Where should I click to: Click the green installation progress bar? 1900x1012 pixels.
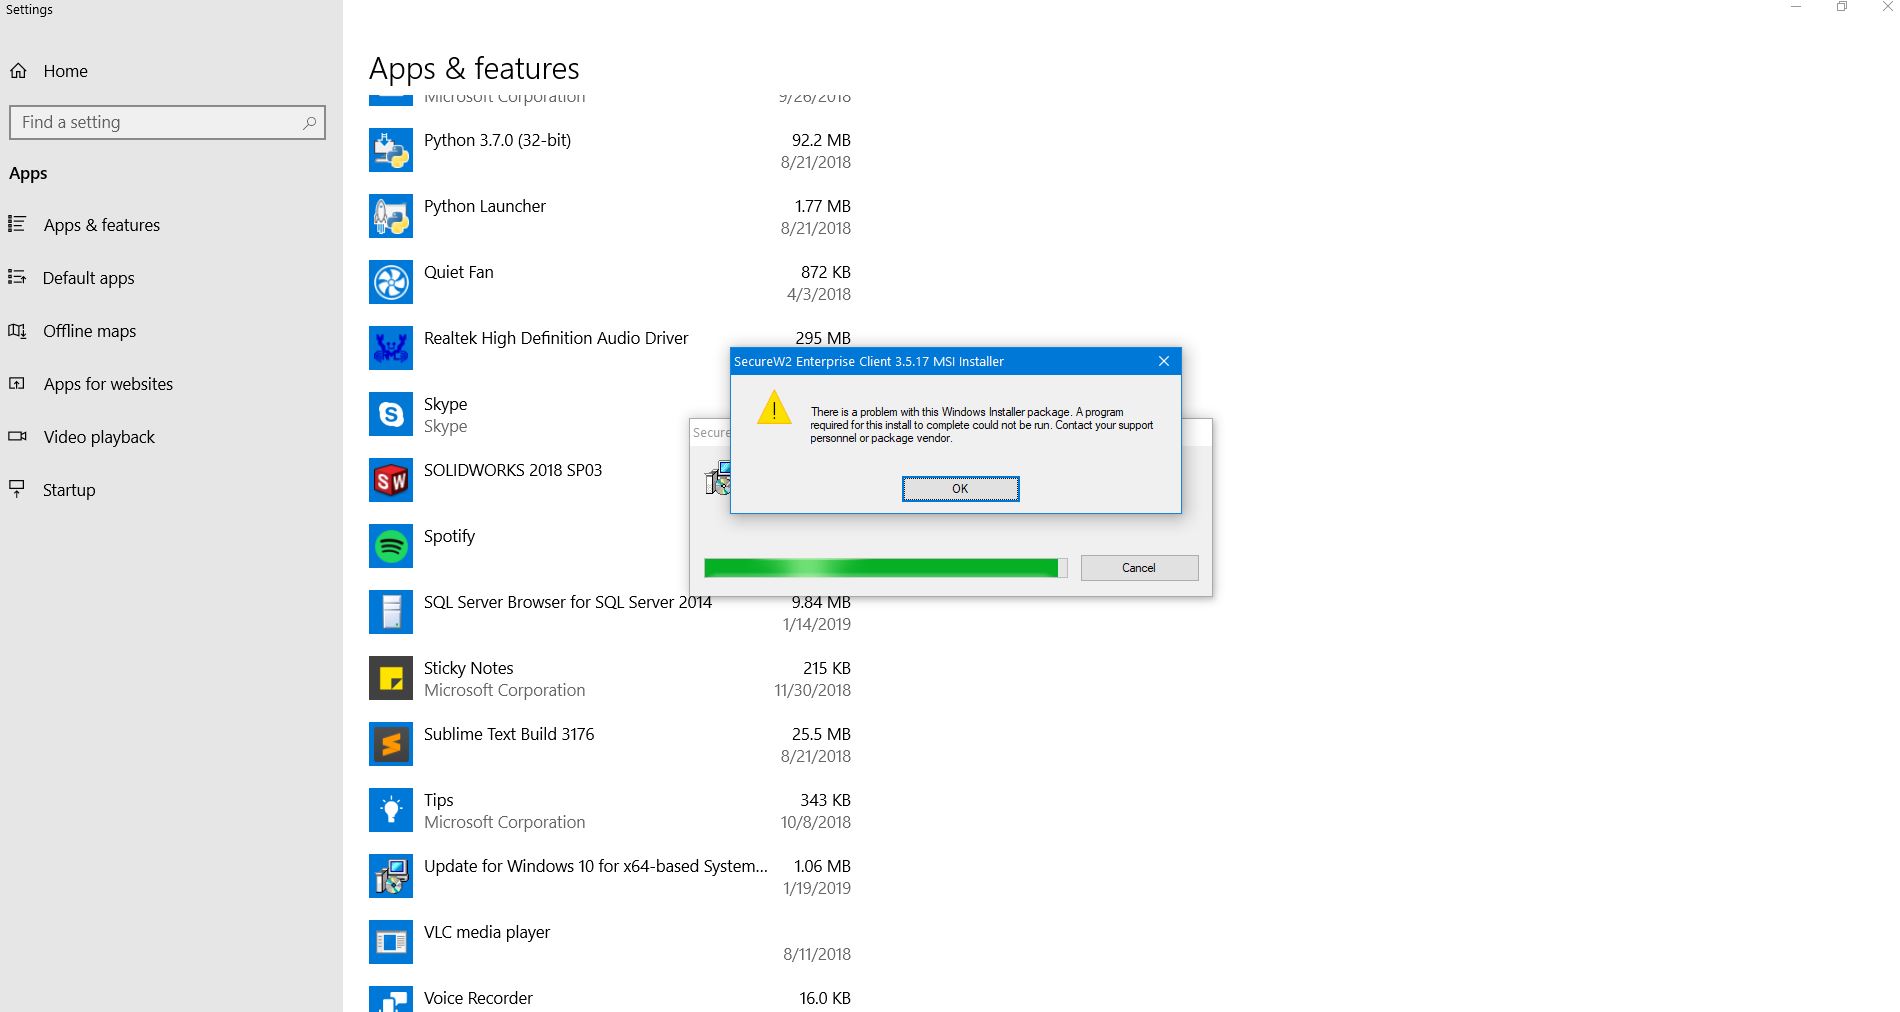[x=880, y=568]
